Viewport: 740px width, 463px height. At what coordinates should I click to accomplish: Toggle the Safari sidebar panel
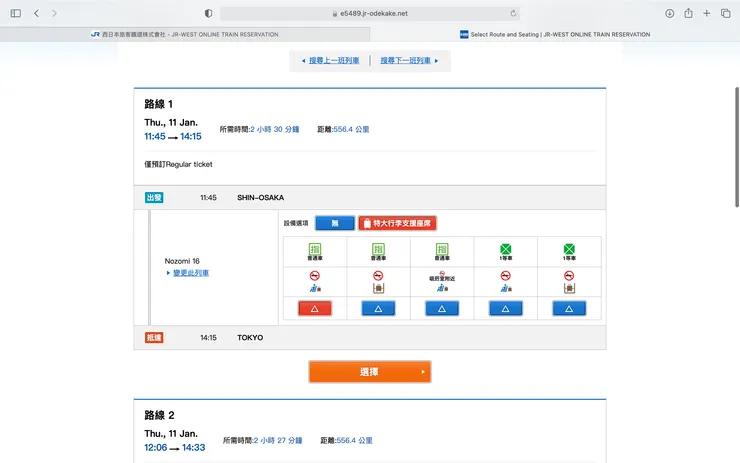click(x=16, y=13)
